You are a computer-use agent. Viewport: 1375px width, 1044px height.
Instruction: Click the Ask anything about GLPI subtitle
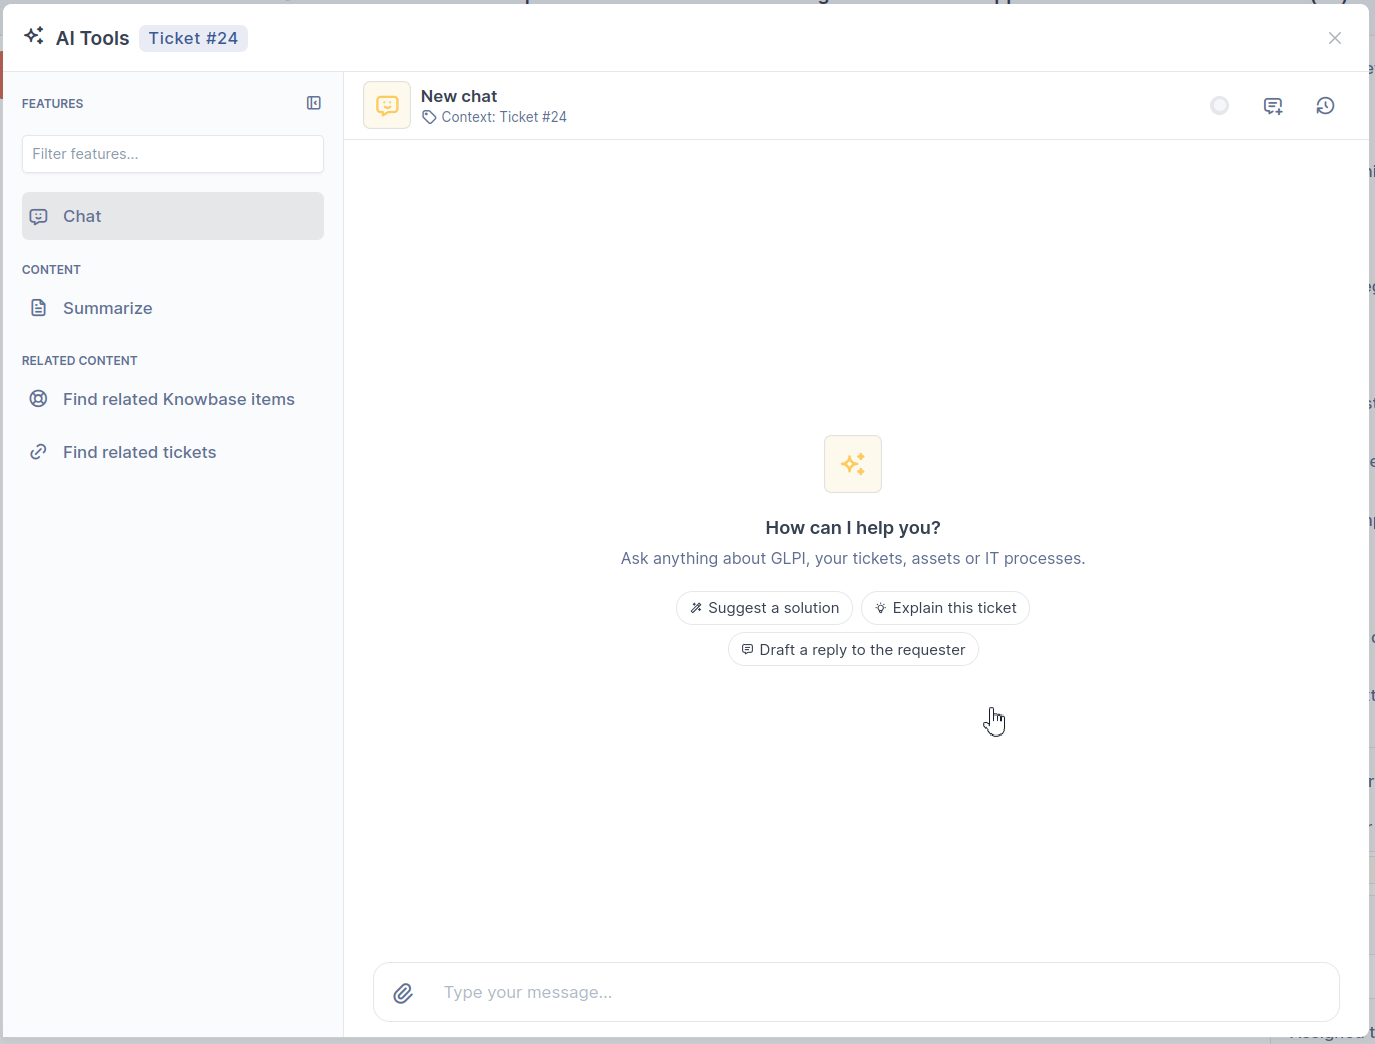click(x=853, y=558)
